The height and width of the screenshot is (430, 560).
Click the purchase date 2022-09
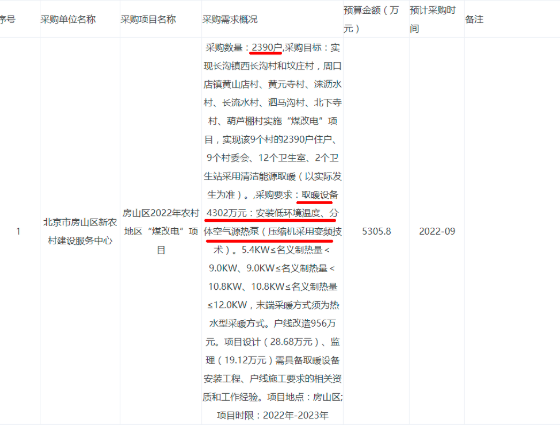pyautogui.click(x=437, y=231)
